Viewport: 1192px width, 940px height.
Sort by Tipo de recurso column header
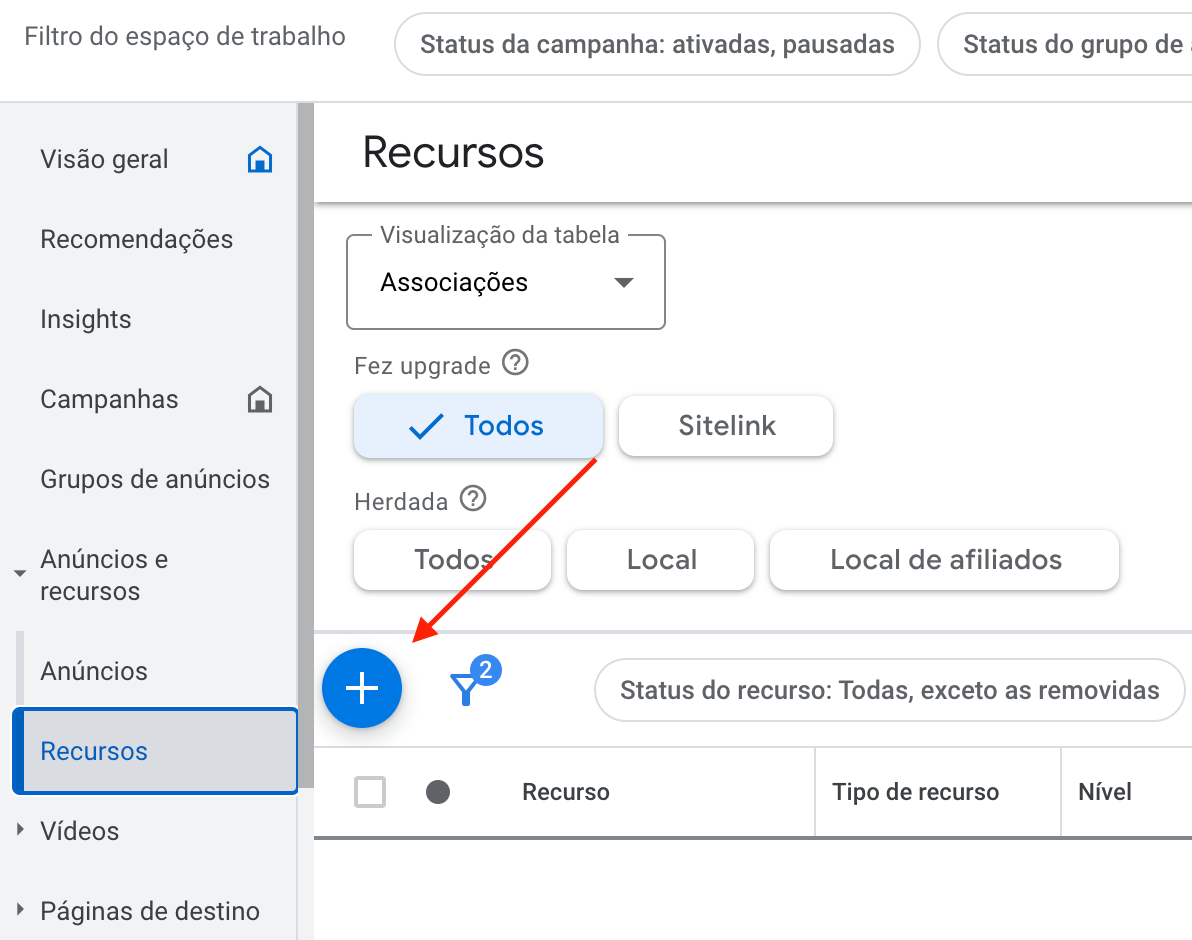(915, 792)
